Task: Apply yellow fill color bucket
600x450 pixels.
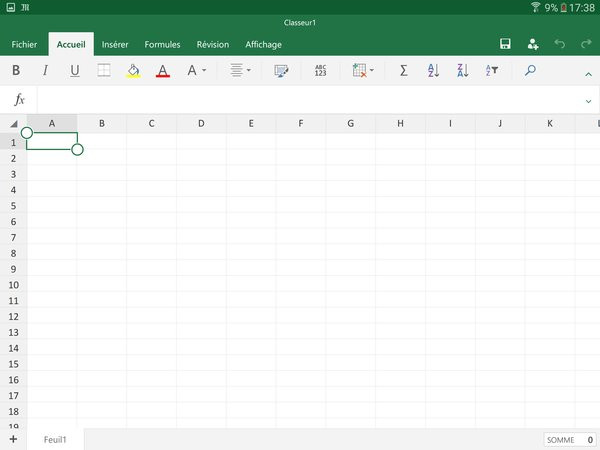Action: (133, 70)
